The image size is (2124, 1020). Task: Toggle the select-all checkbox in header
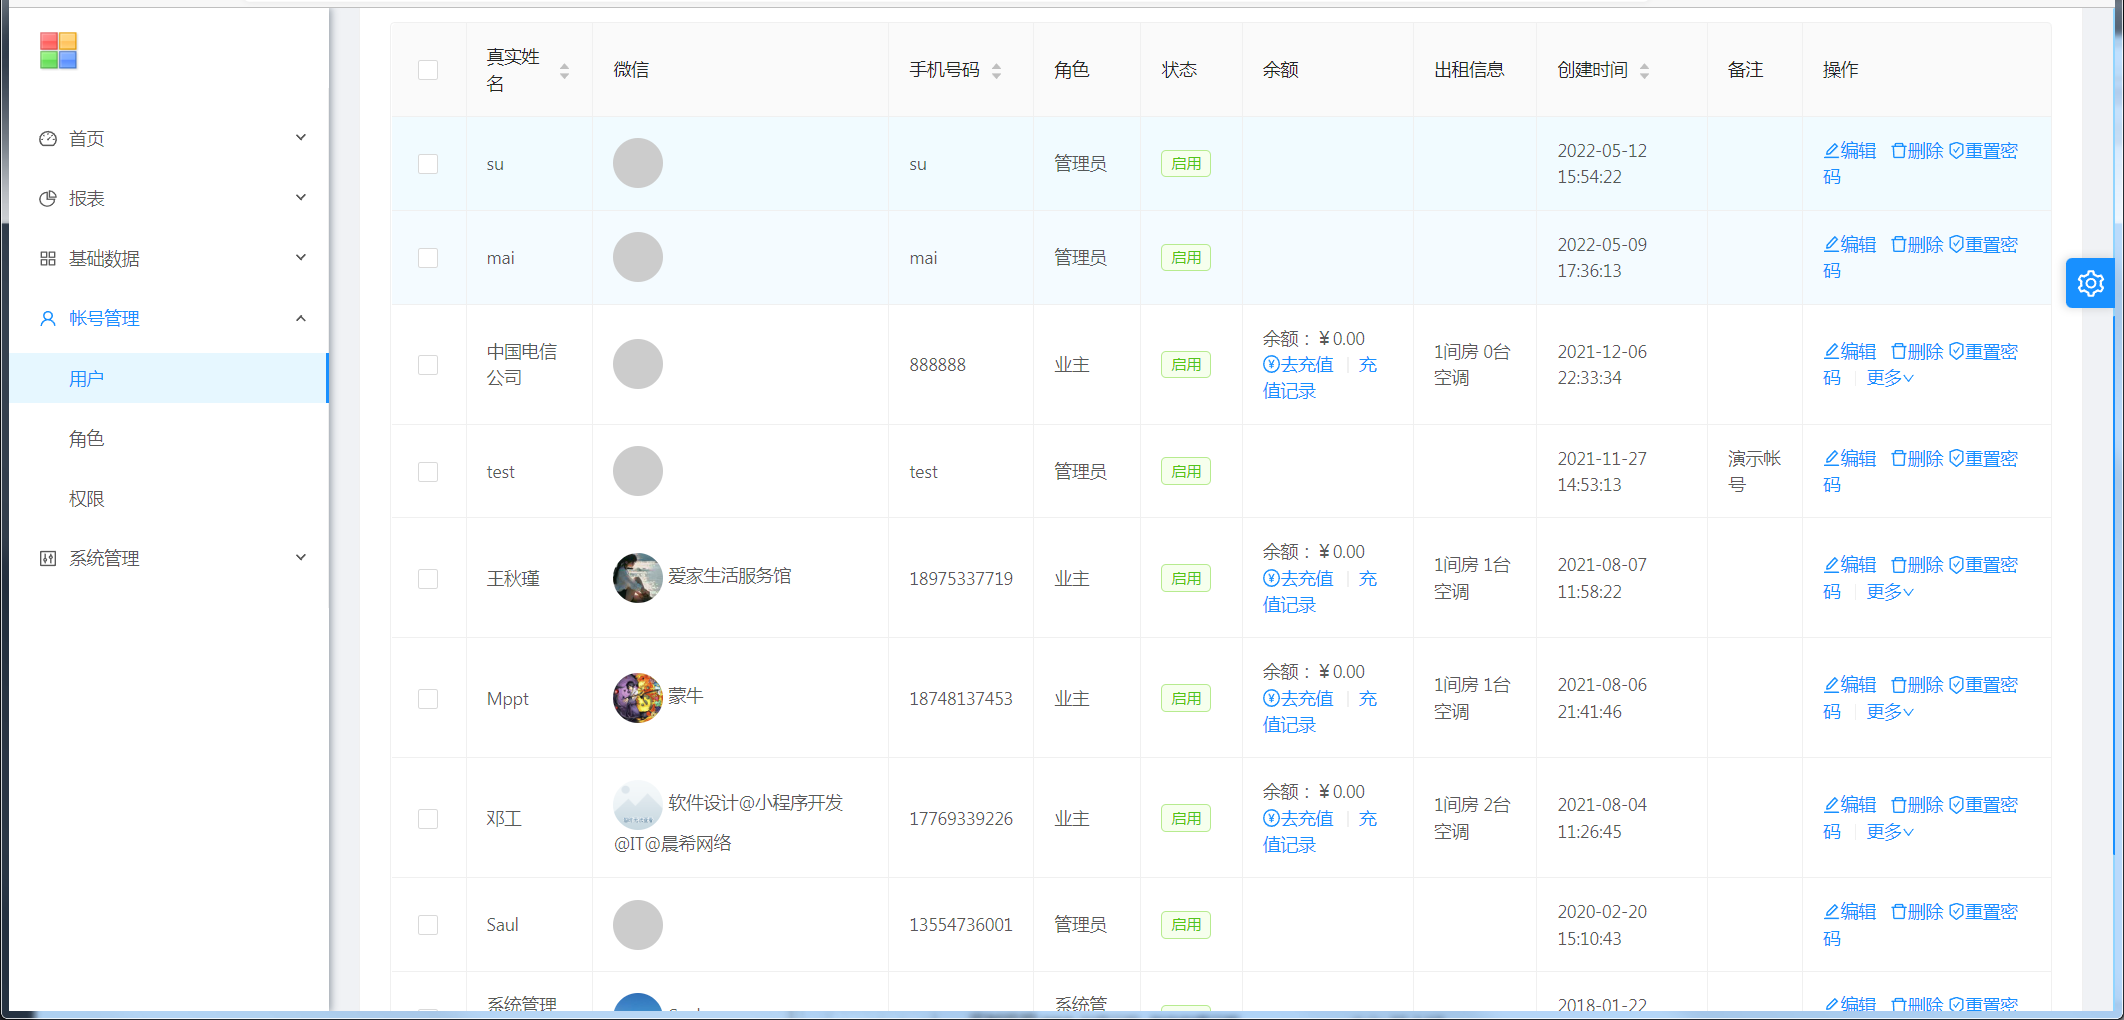(428, 70)
